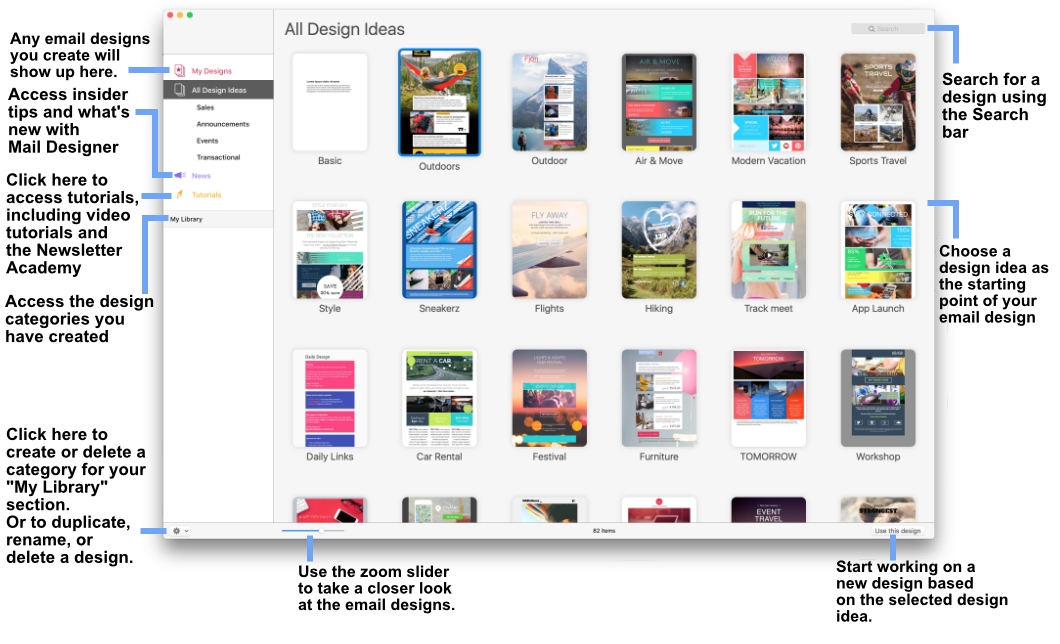
Task: Click the All Design Ideas heading
Action: pyautogui.click(x=345, y=30)
